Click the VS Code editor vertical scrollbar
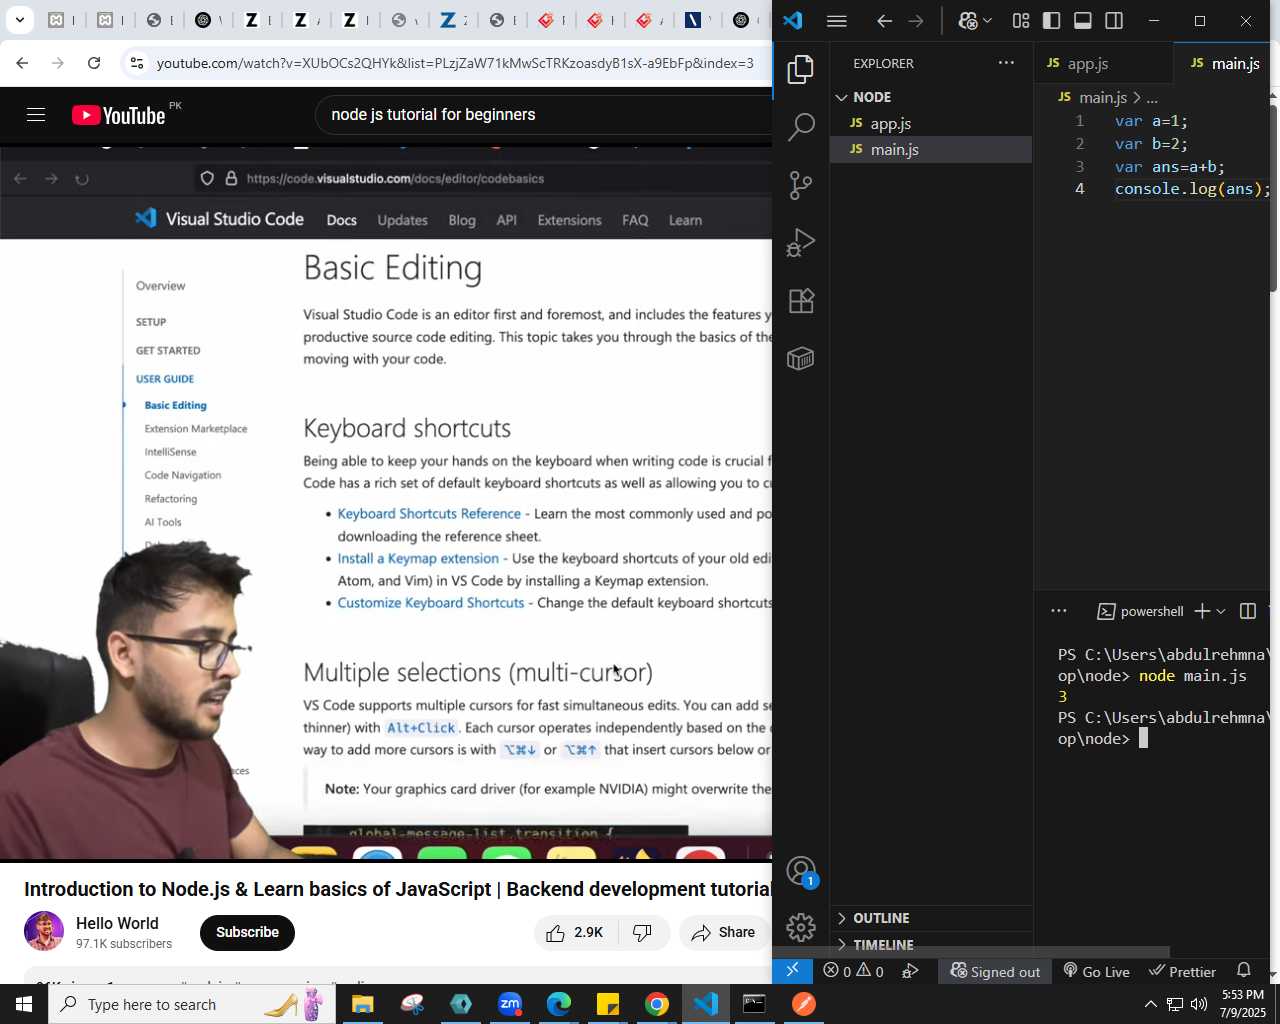This screenshot has width=1280, height=1024. 1273,198
